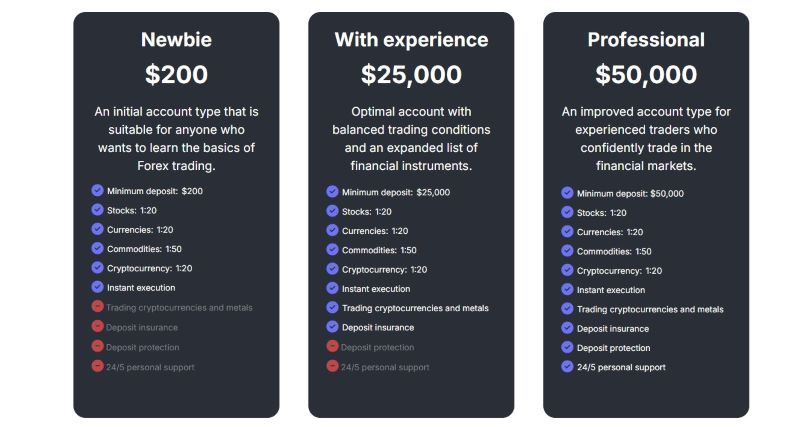
Task: Select the Professional plan heading
Action: click(646, 40)
